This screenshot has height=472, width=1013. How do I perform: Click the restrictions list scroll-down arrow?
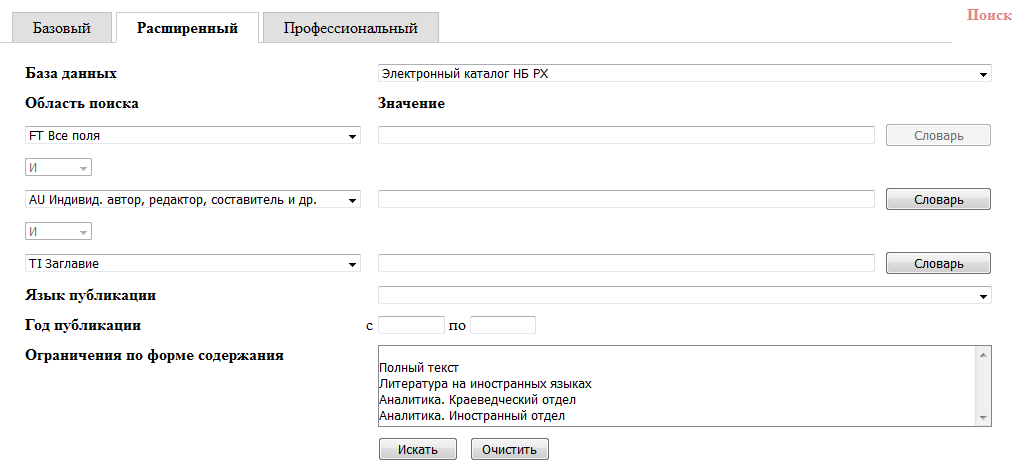[982, 417]
